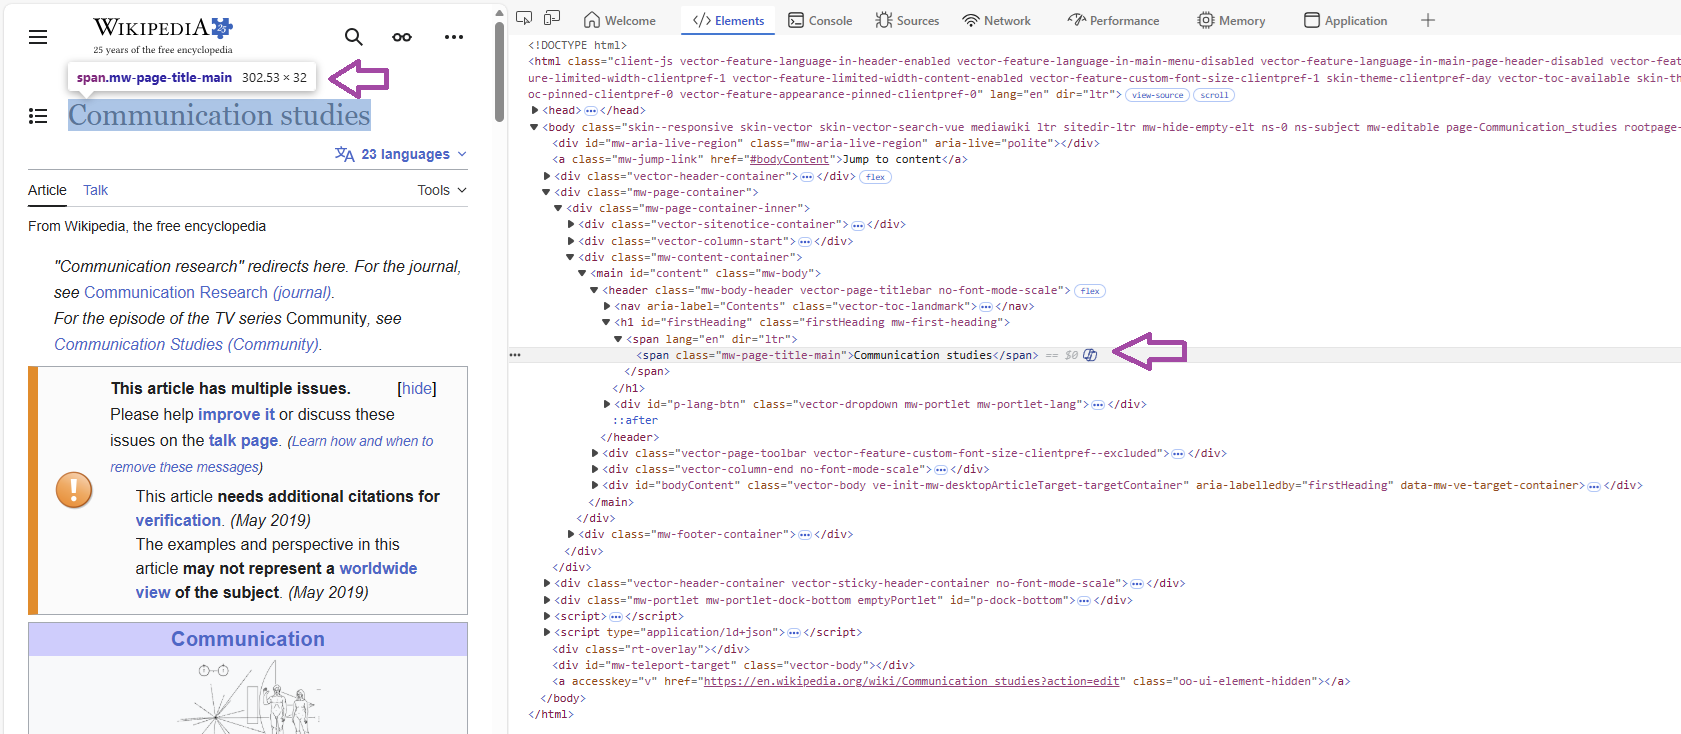Click the view-source badge on the html element

[x=1158, y=95]
